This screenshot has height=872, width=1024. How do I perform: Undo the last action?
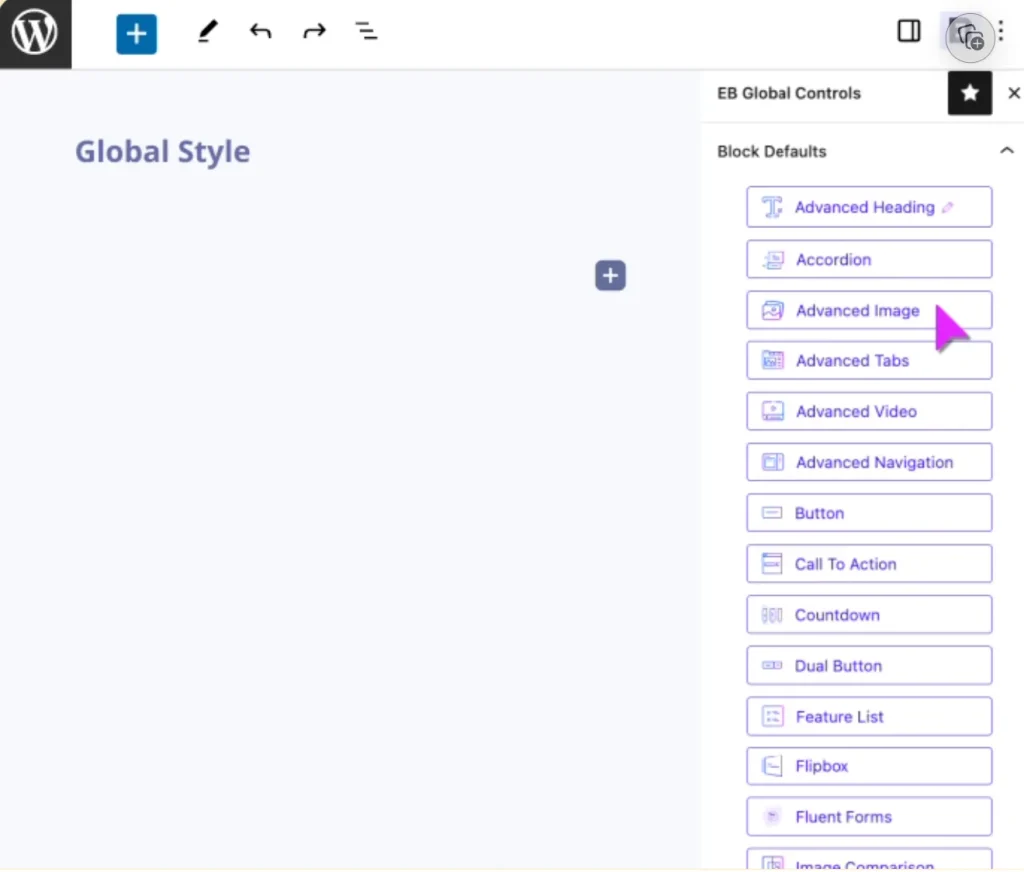click(x=260, y=31)
